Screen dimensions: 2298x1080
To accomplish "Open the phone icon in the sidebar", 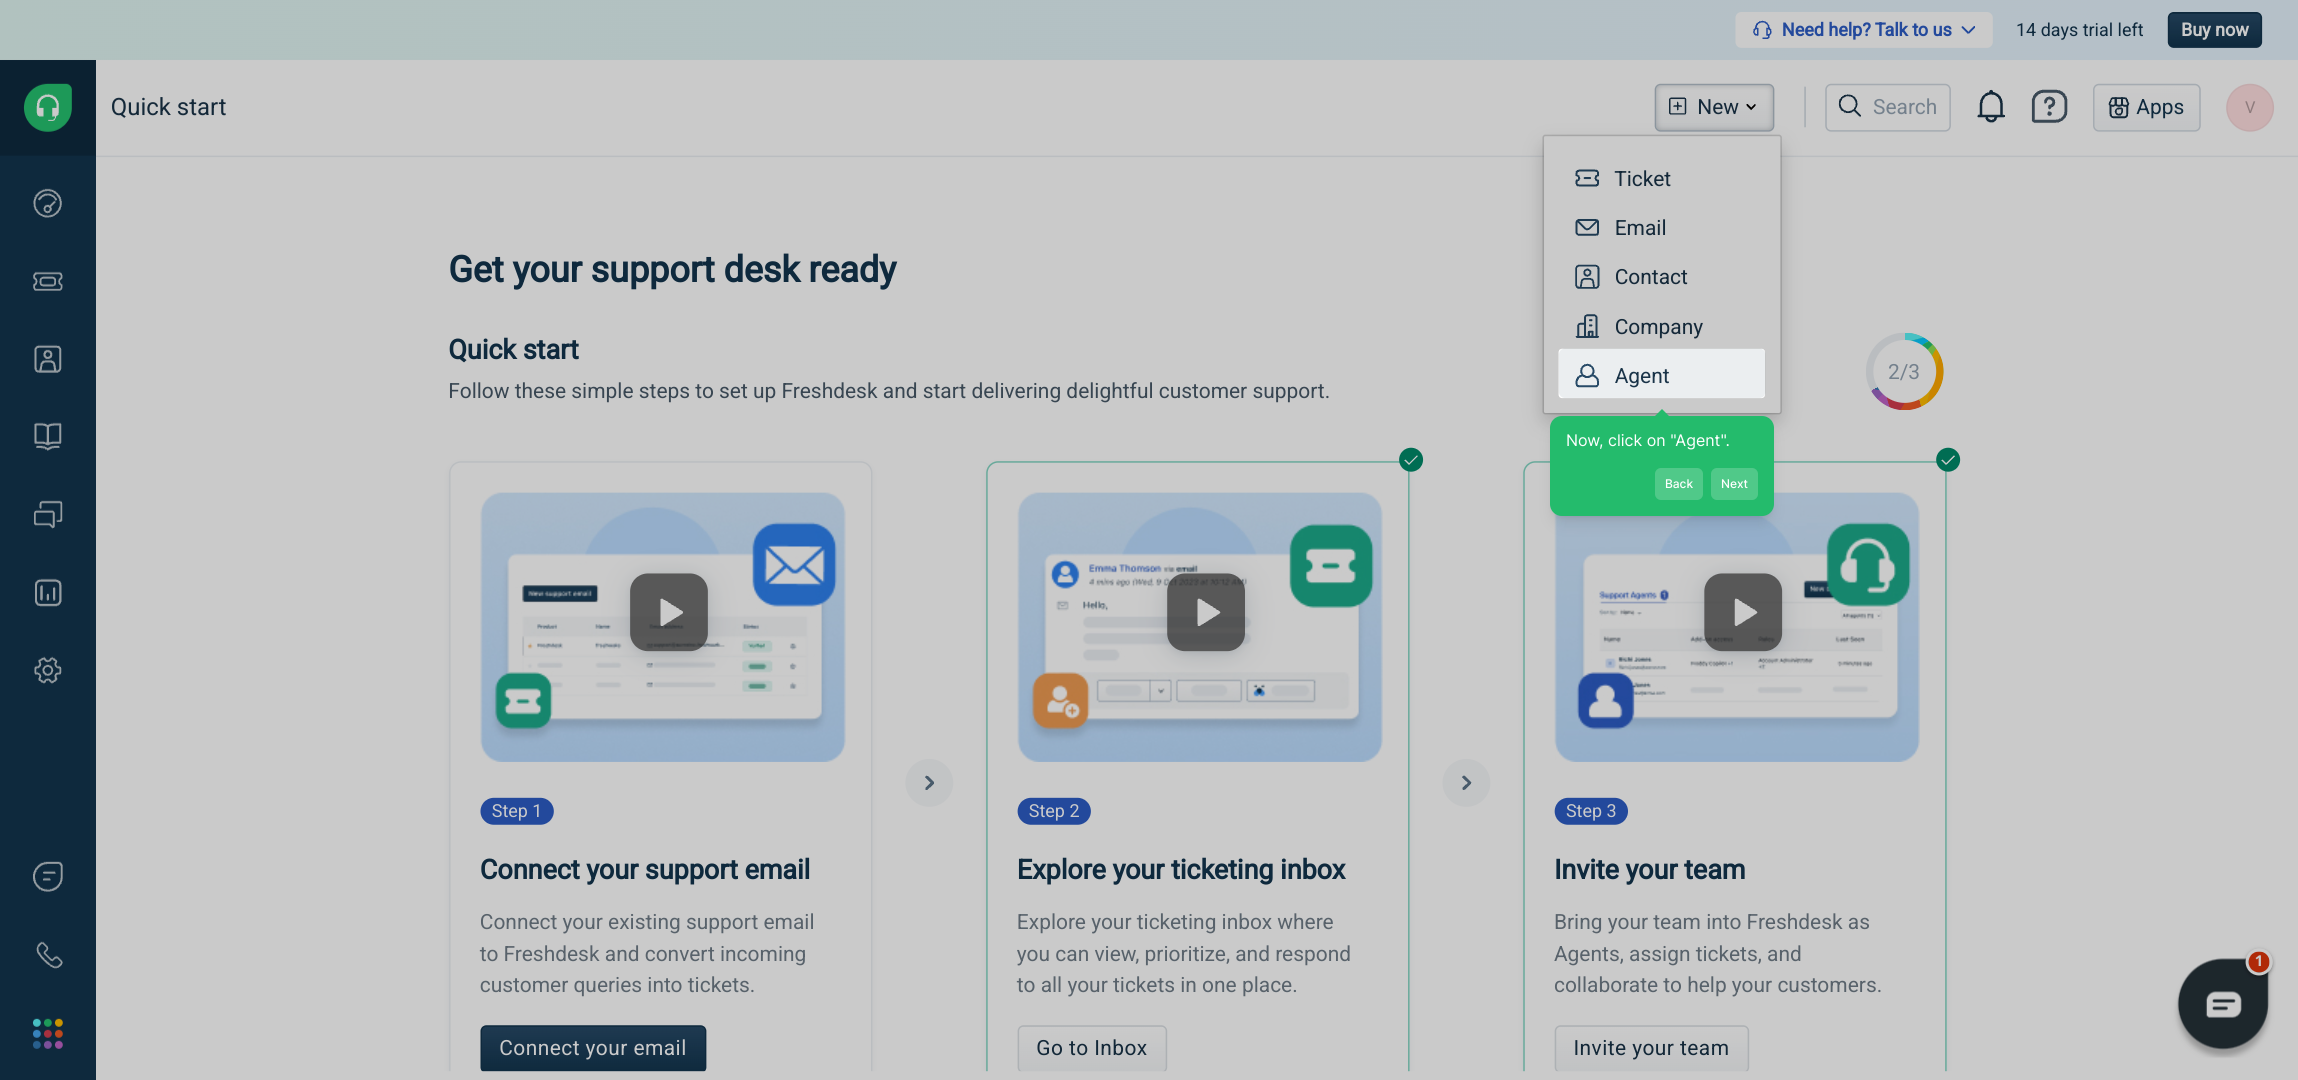I will point(48,955).
